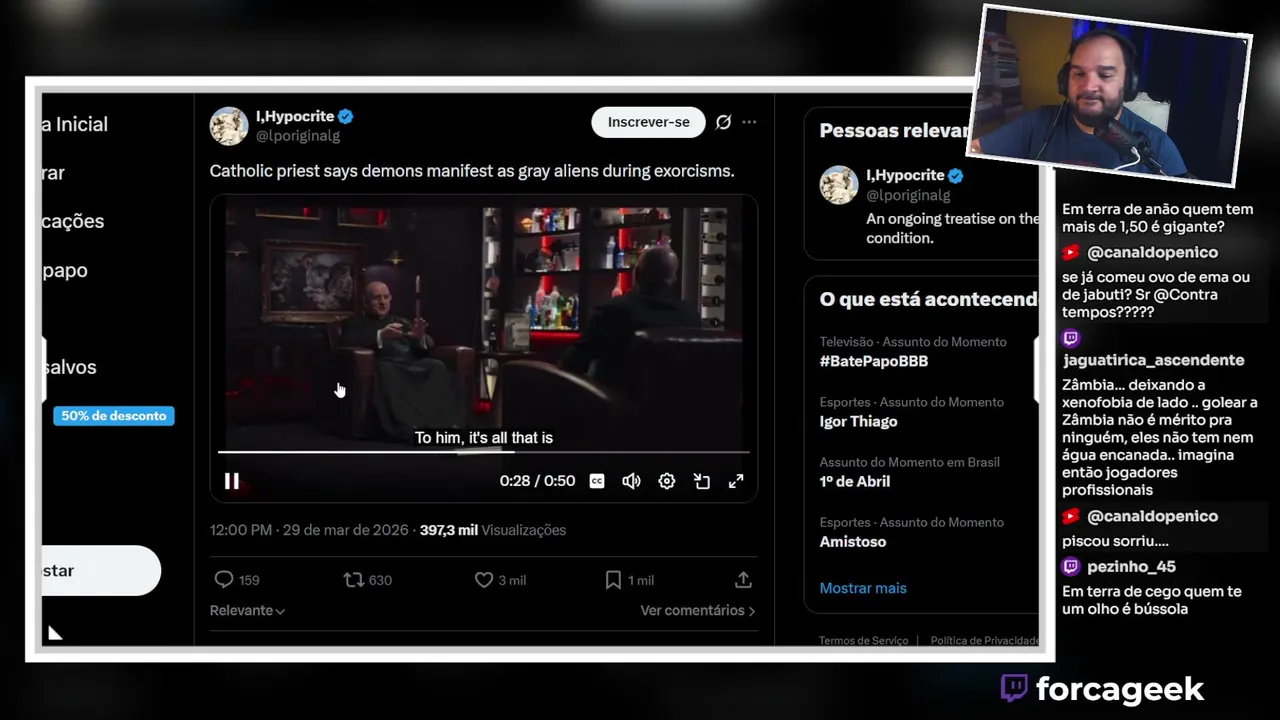Click the Inscrever-se button

point(648,122)
